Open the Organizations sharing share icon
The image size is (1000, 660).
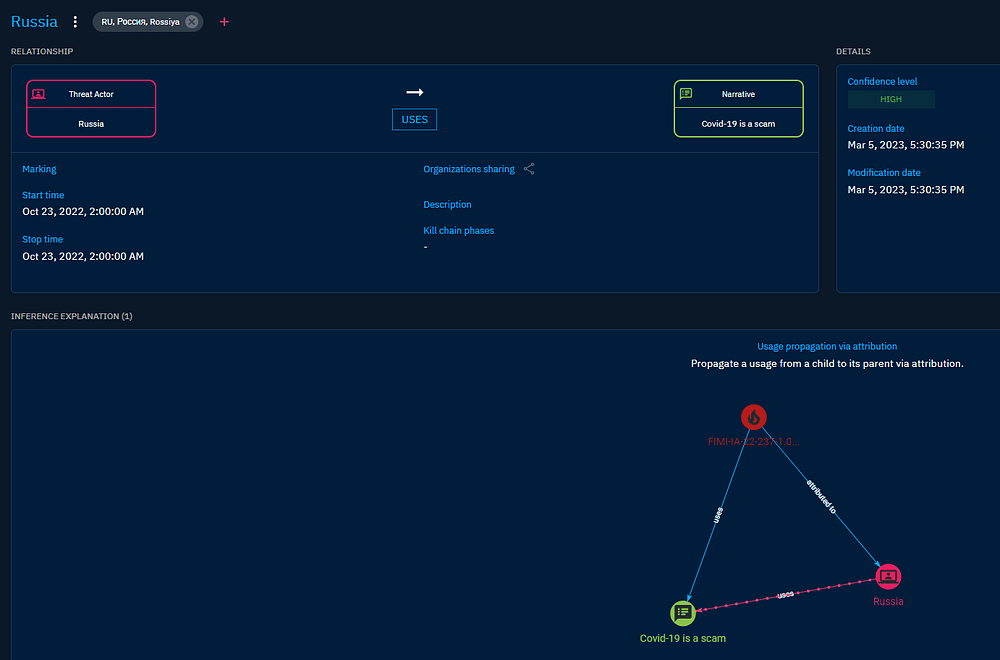[529, 169]
